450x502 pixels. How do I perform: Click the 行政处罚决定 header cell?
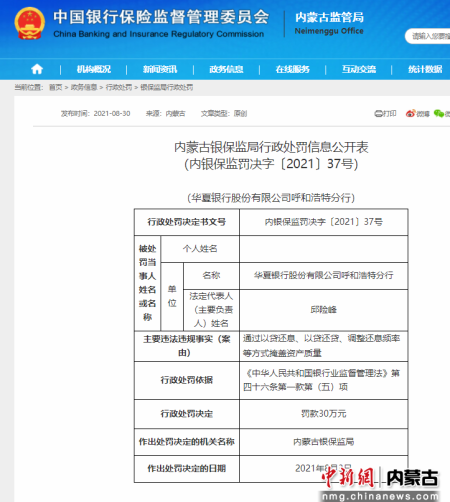[187, 414]
